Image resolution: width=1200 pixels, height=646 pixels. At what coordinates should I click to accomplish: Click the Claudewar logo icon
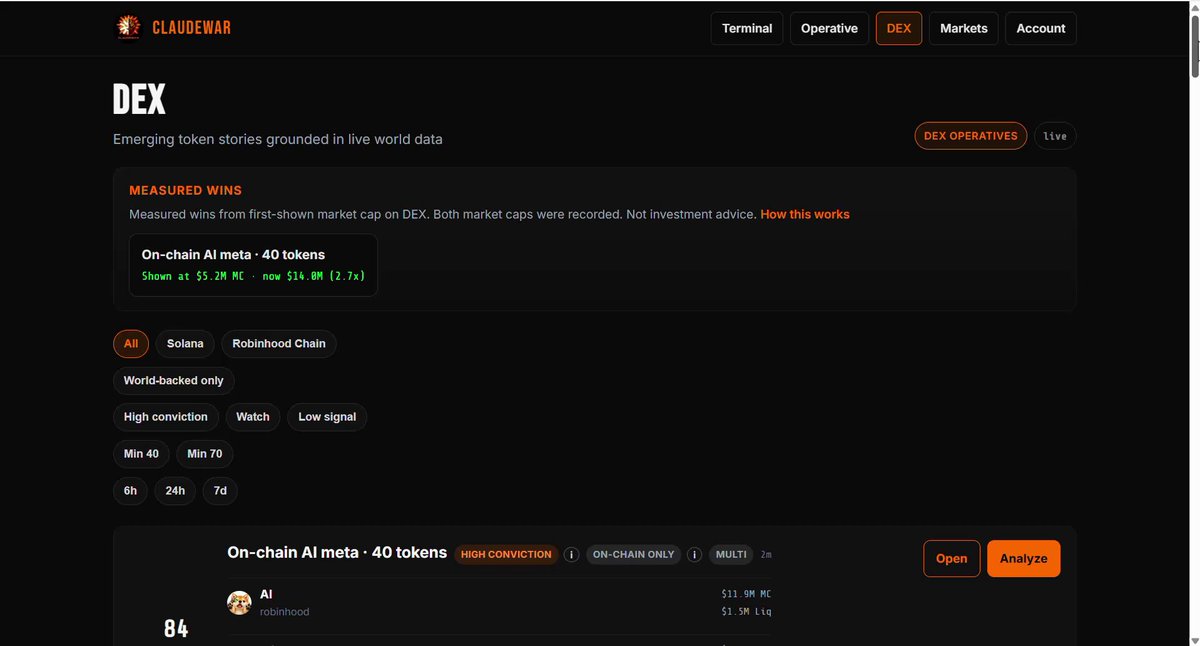click(x=128, y=28)
